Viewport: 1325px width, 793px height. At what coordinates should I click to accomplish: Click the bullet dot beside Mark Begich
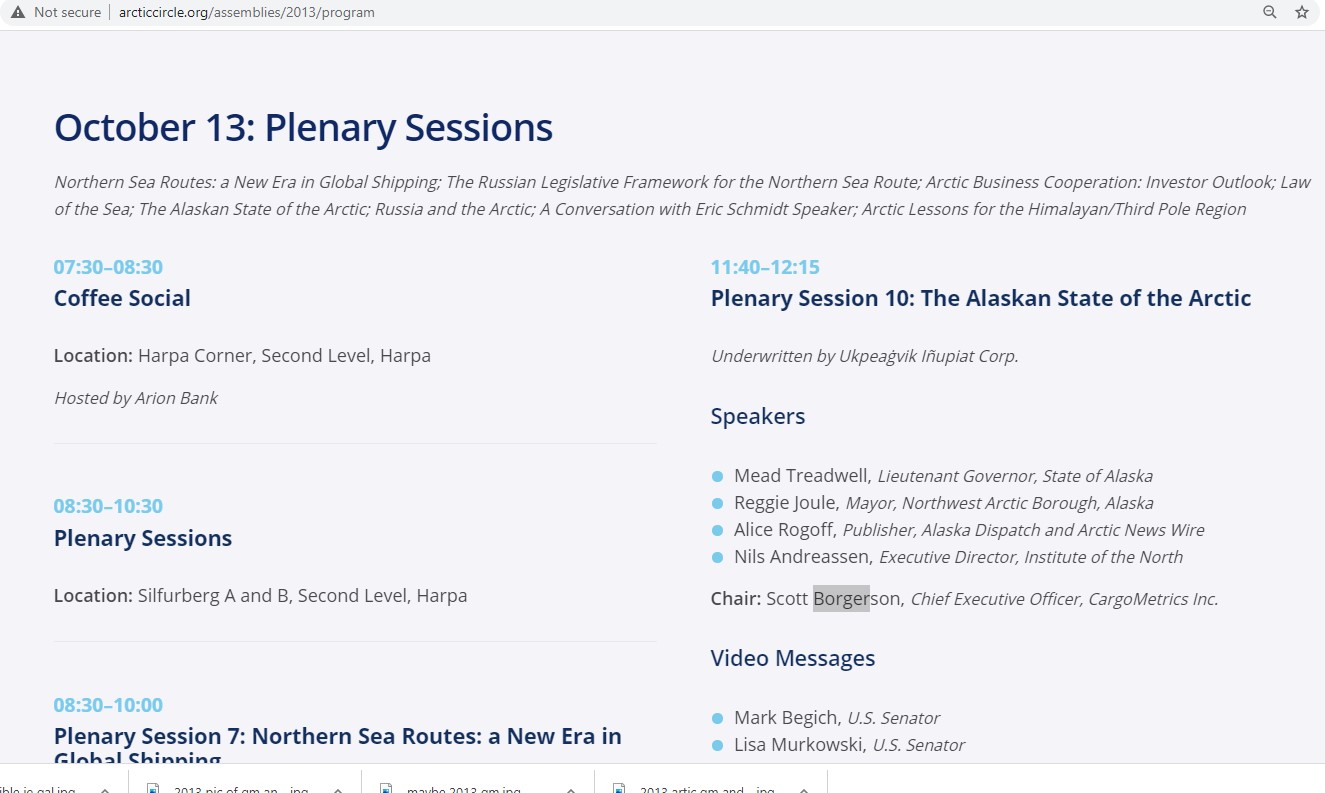click(x=717, y=718)
